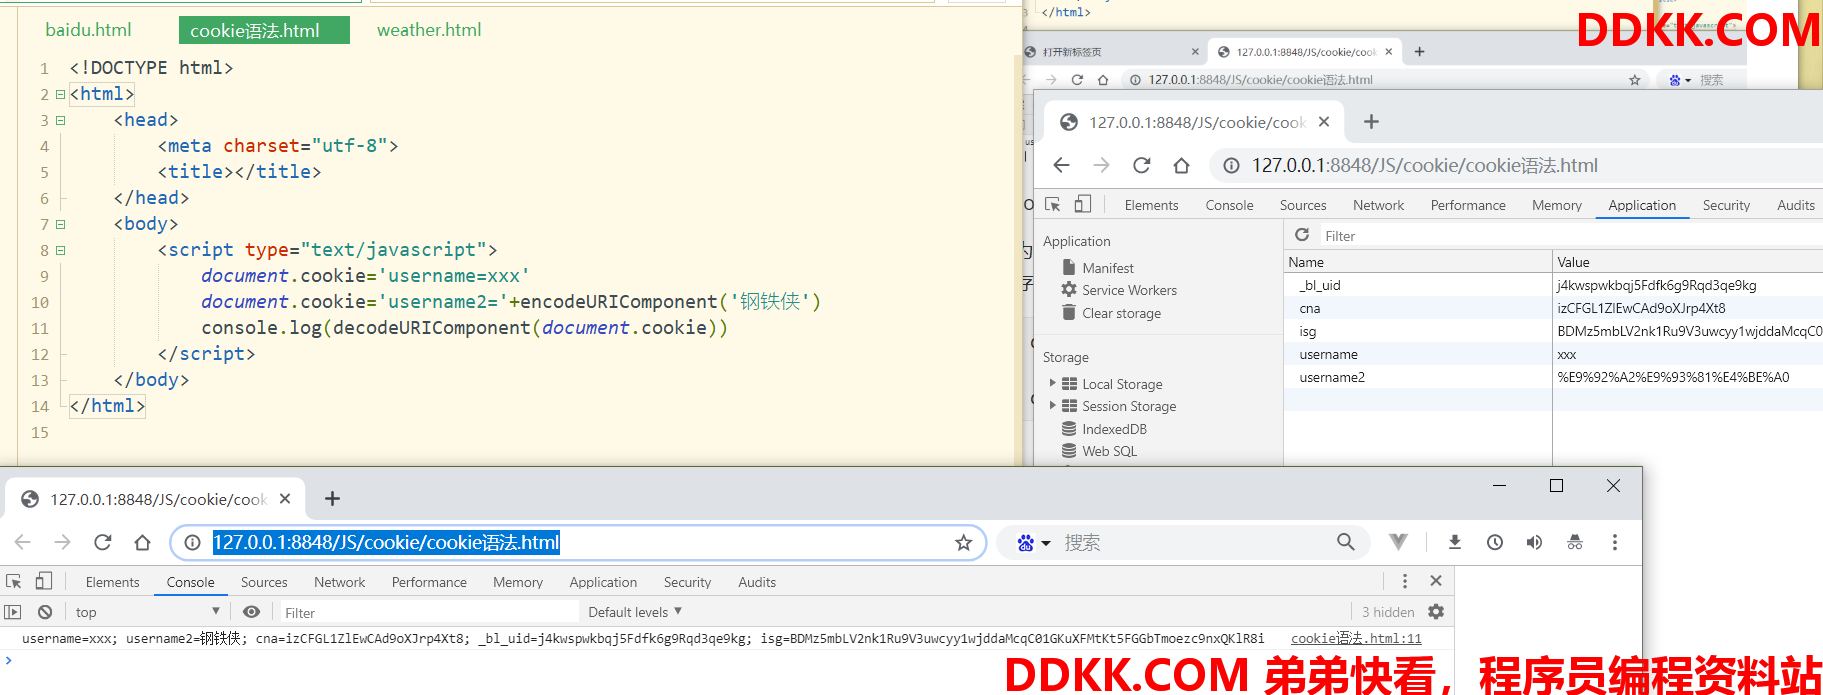Collapse the head tag fold on line 3
This screenshot has height=695, width=1823.
click(60, 120)
